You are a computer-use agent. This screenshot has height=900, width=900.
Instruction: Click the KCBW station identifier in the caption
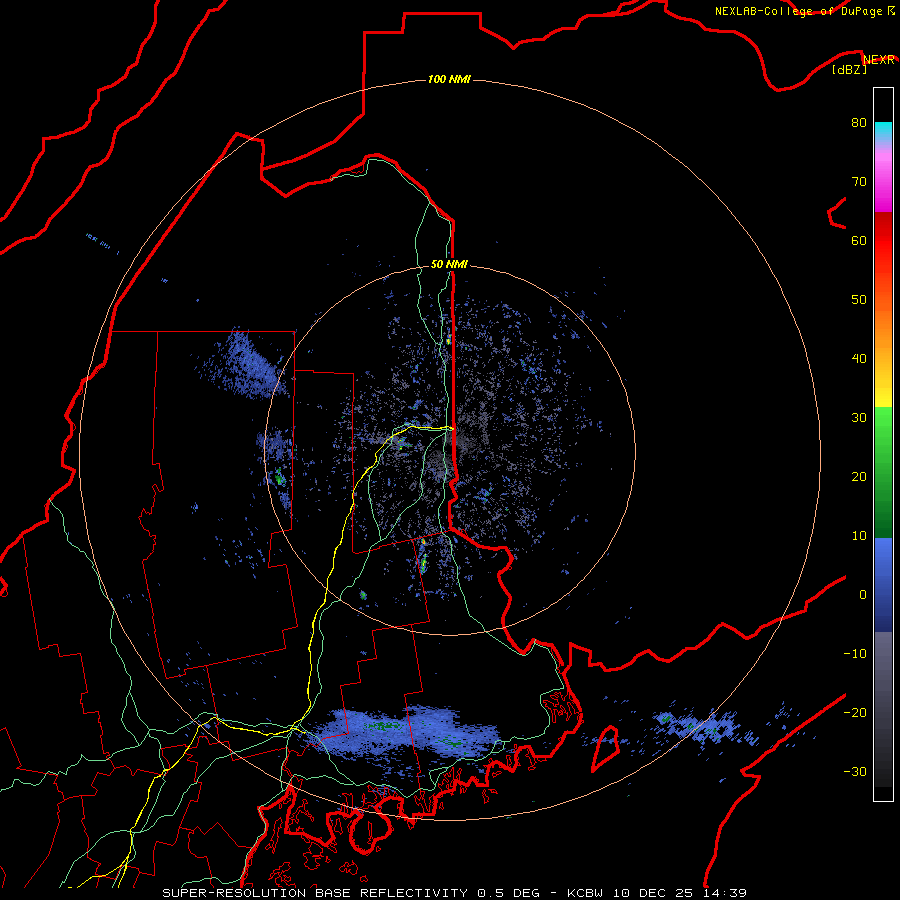tap(585, 893)
